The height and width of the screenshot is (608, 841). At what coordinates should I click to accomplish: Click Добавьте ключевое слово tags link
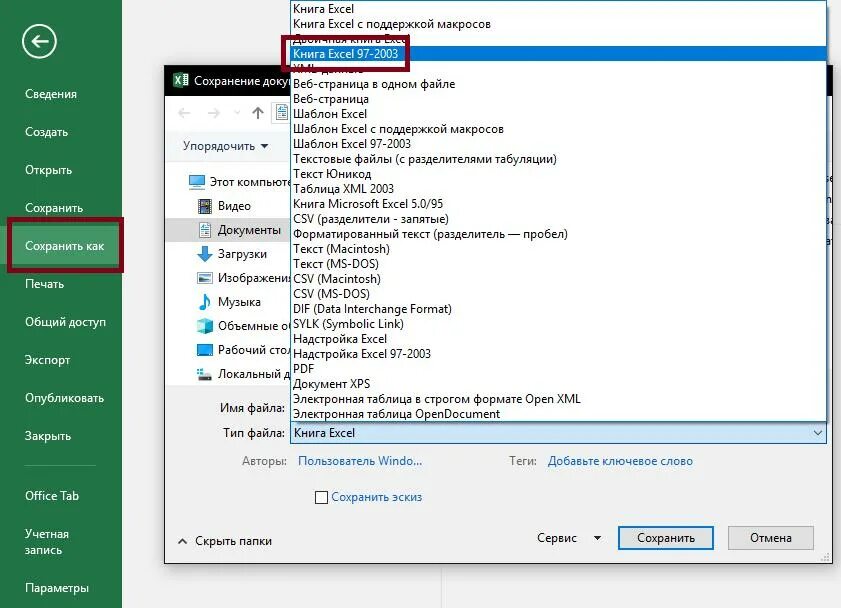620,461
